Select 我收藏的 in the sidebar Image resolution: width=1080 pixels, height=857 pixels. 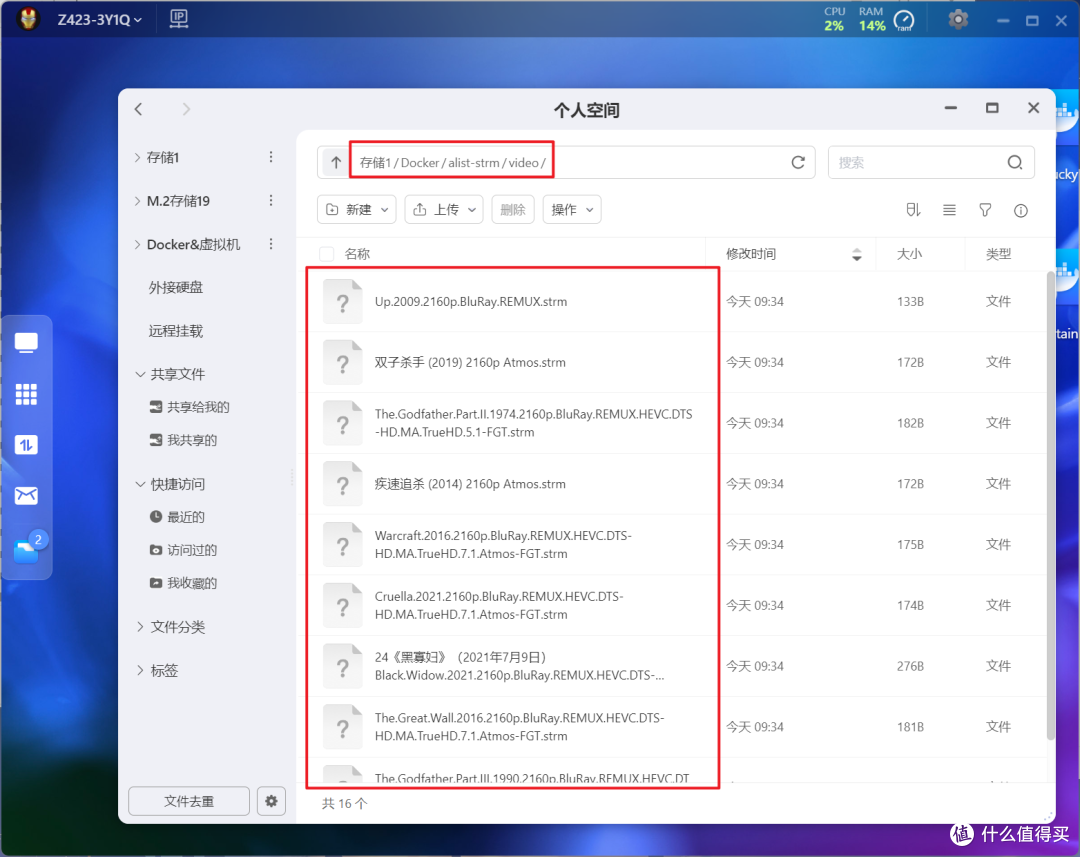pyautogui.click(x=185, y=583)
